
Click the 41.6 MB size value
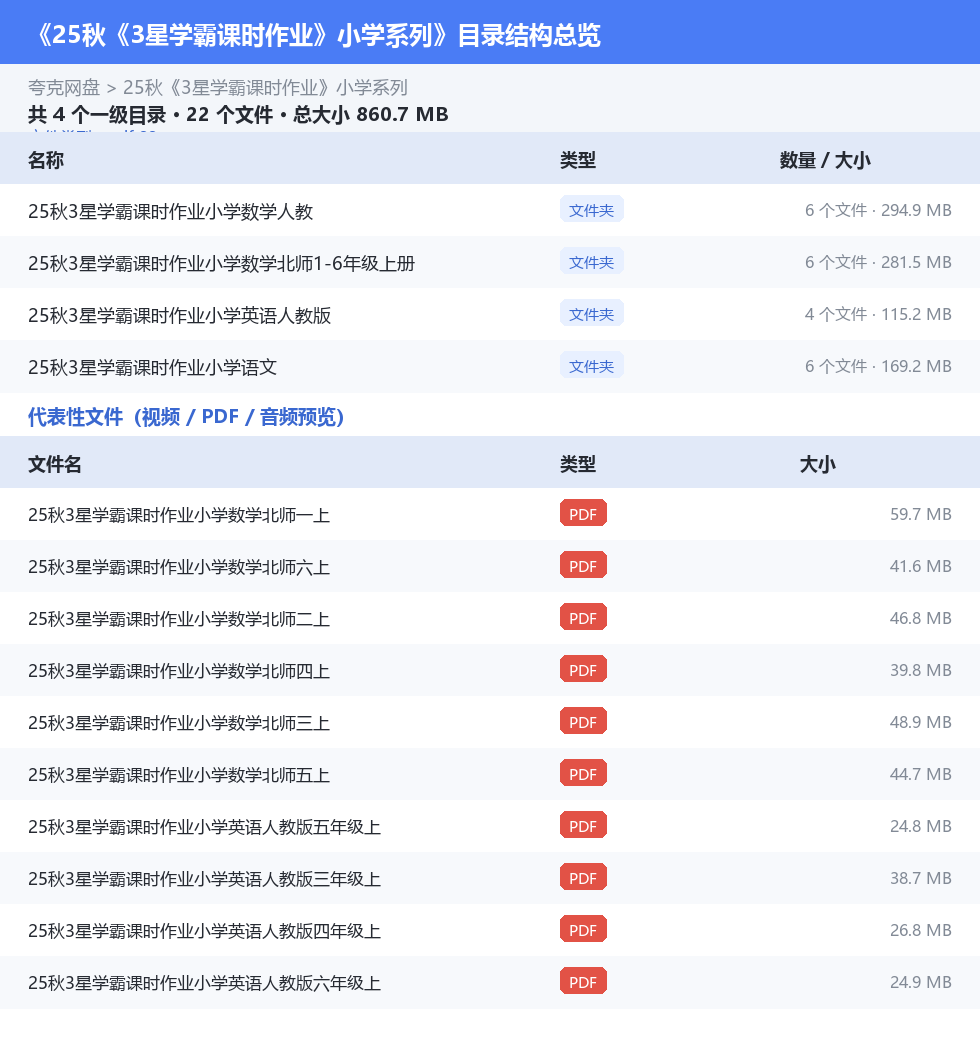(920, 566)
